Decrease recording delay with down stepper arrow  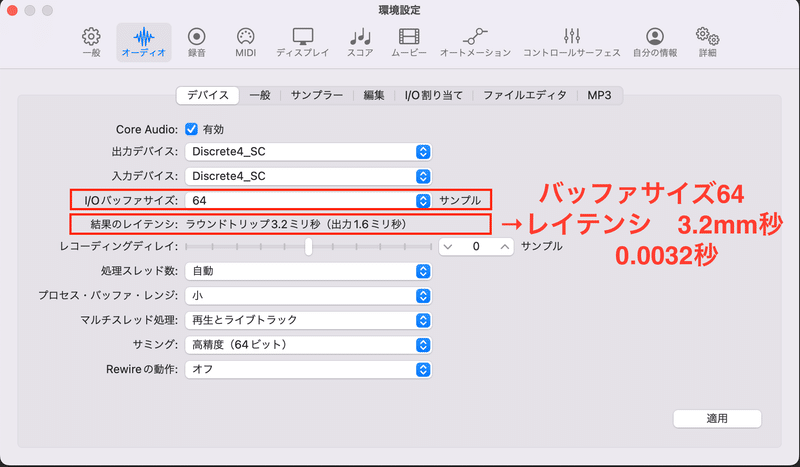448,247
